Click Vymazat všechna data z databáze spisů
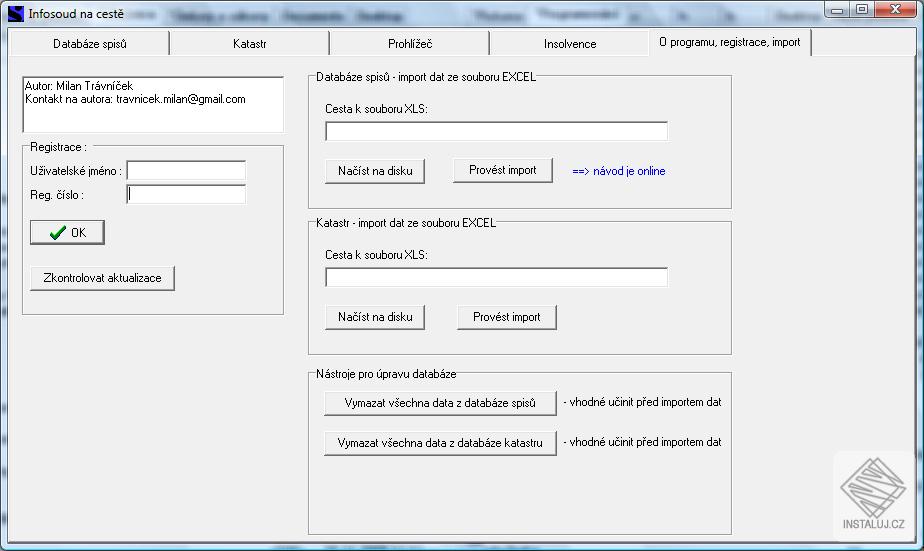 tap(440, 403)
